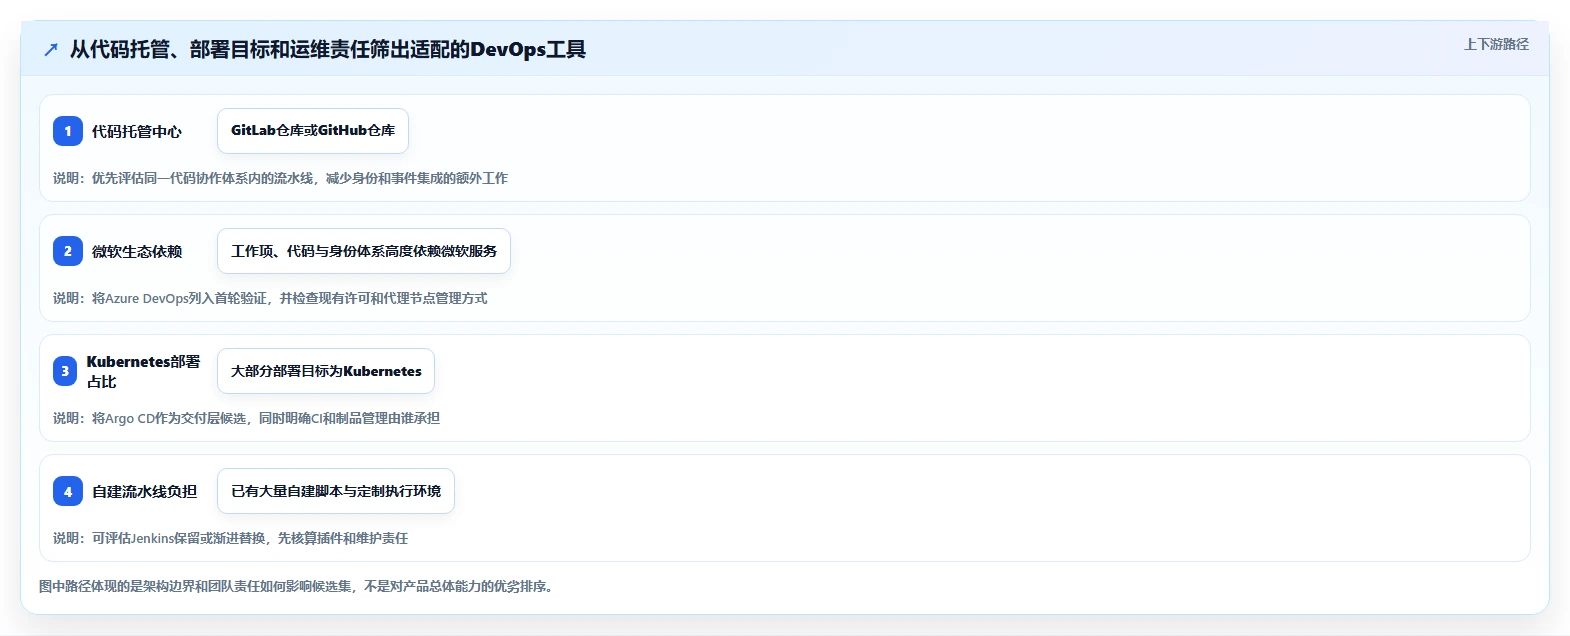This screenshot has height=636, width=1570.
Task: Select the 工作项、代码与身份体系高度依赖微软服务 chip
Action: coord(364,251)
